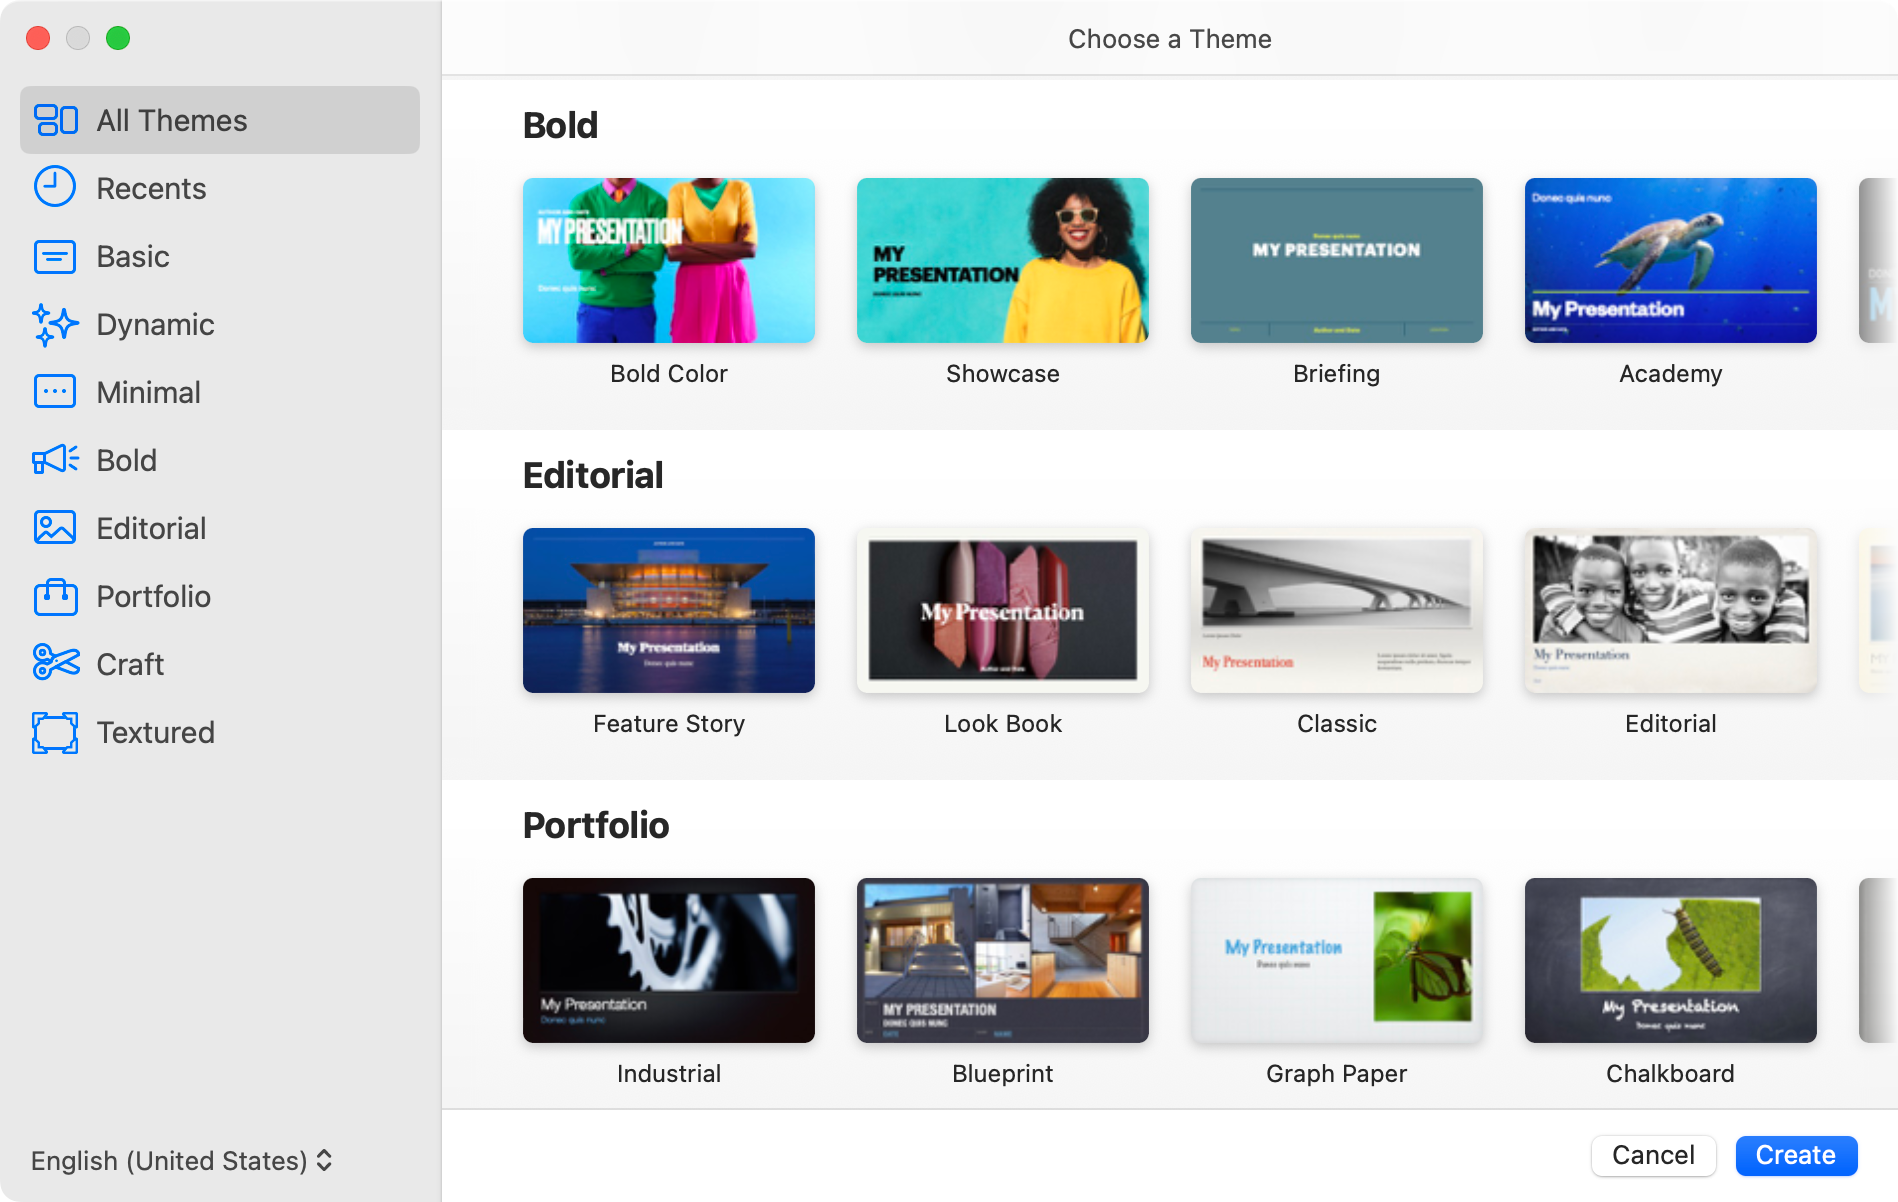Choose the Dynamic sparkles icon
Image resolution: width=1898 pixels, height=1202 pixels.
coord(55,324)
